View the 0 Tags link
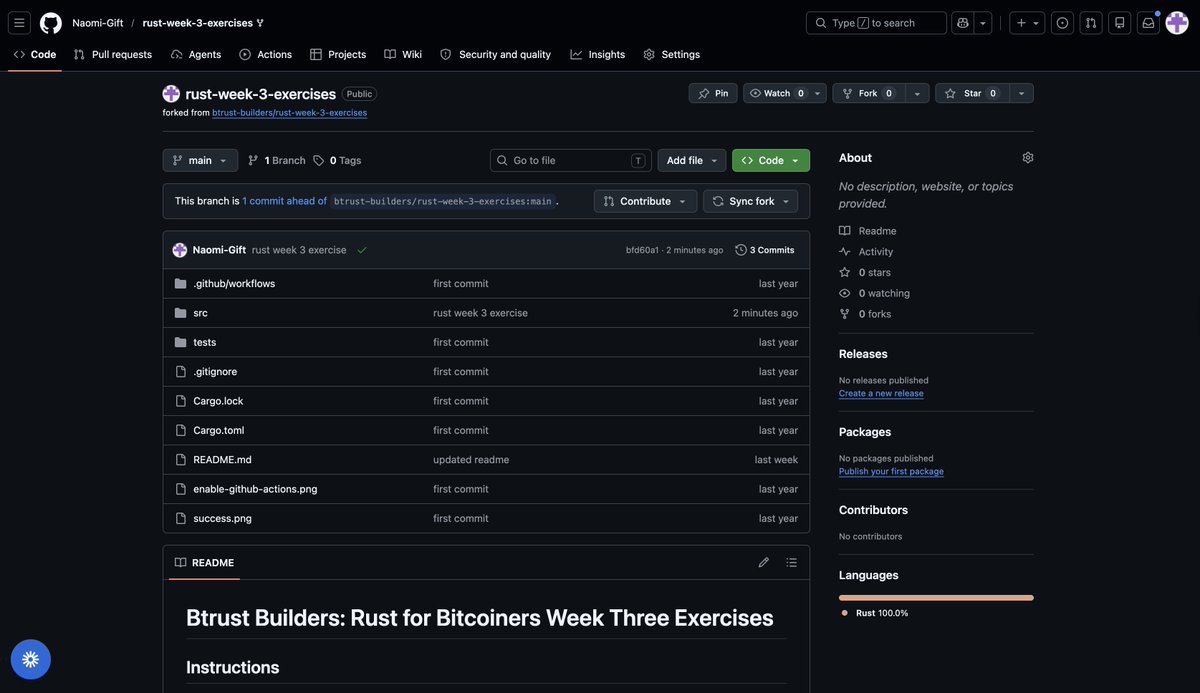Viewport: 1200px width, 693px height. 337,160
